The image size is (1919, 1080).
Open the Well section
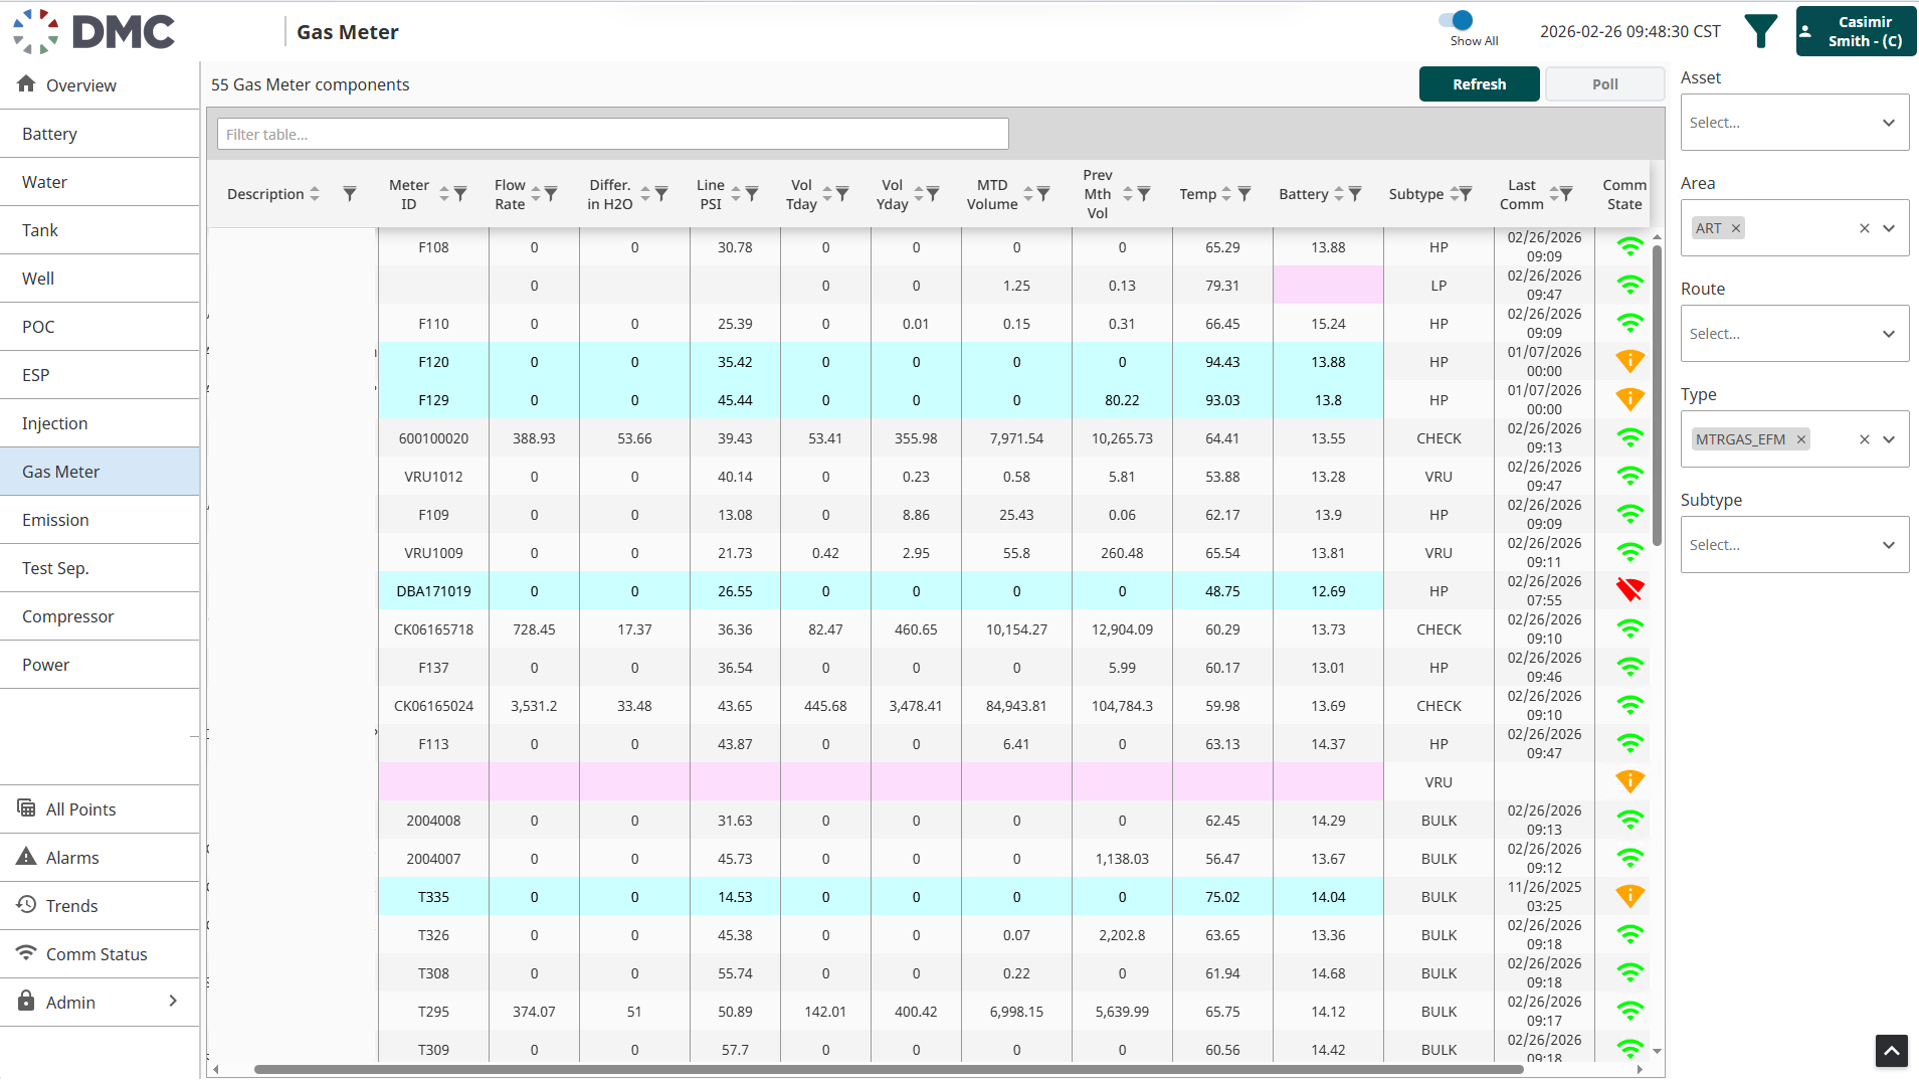coord(100,278)
